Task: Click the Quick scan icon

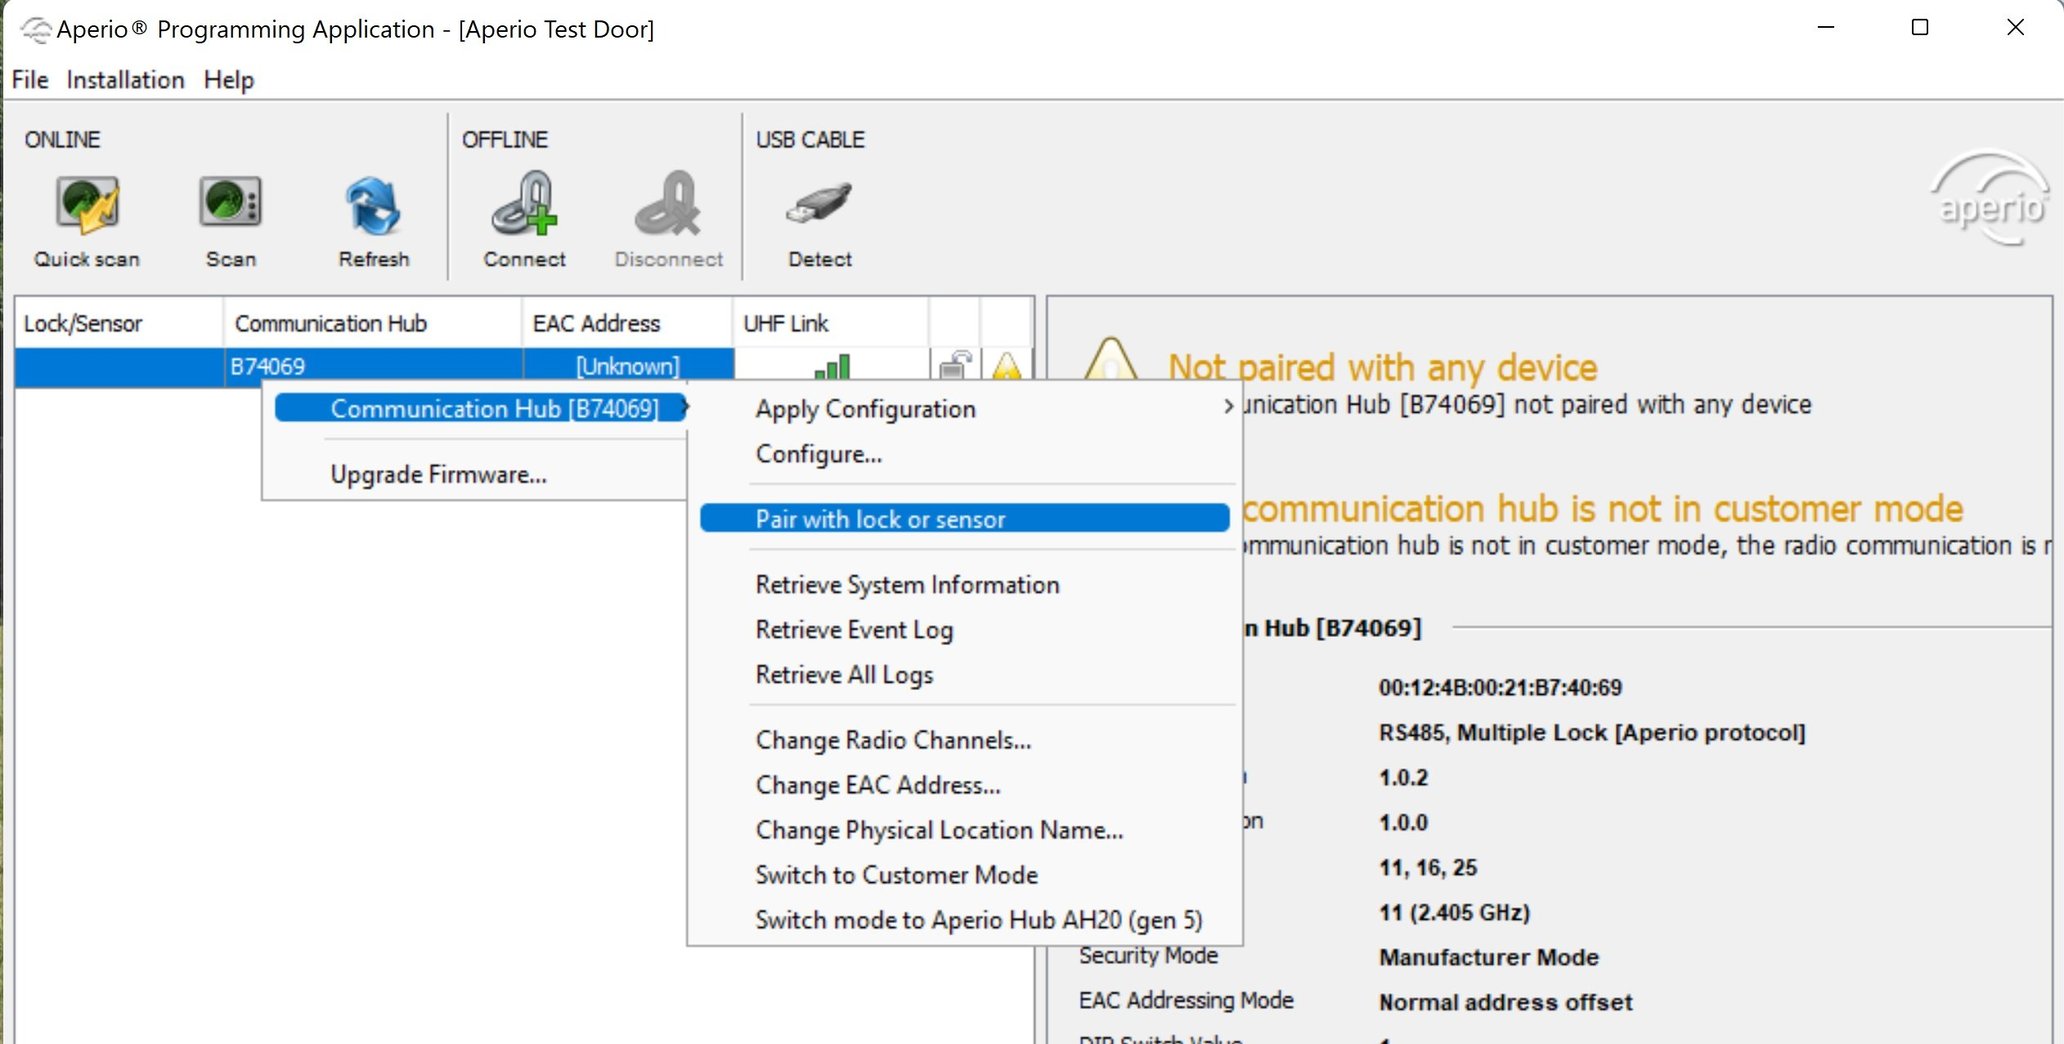Action: pyautogui.click(x=87, y=206)
